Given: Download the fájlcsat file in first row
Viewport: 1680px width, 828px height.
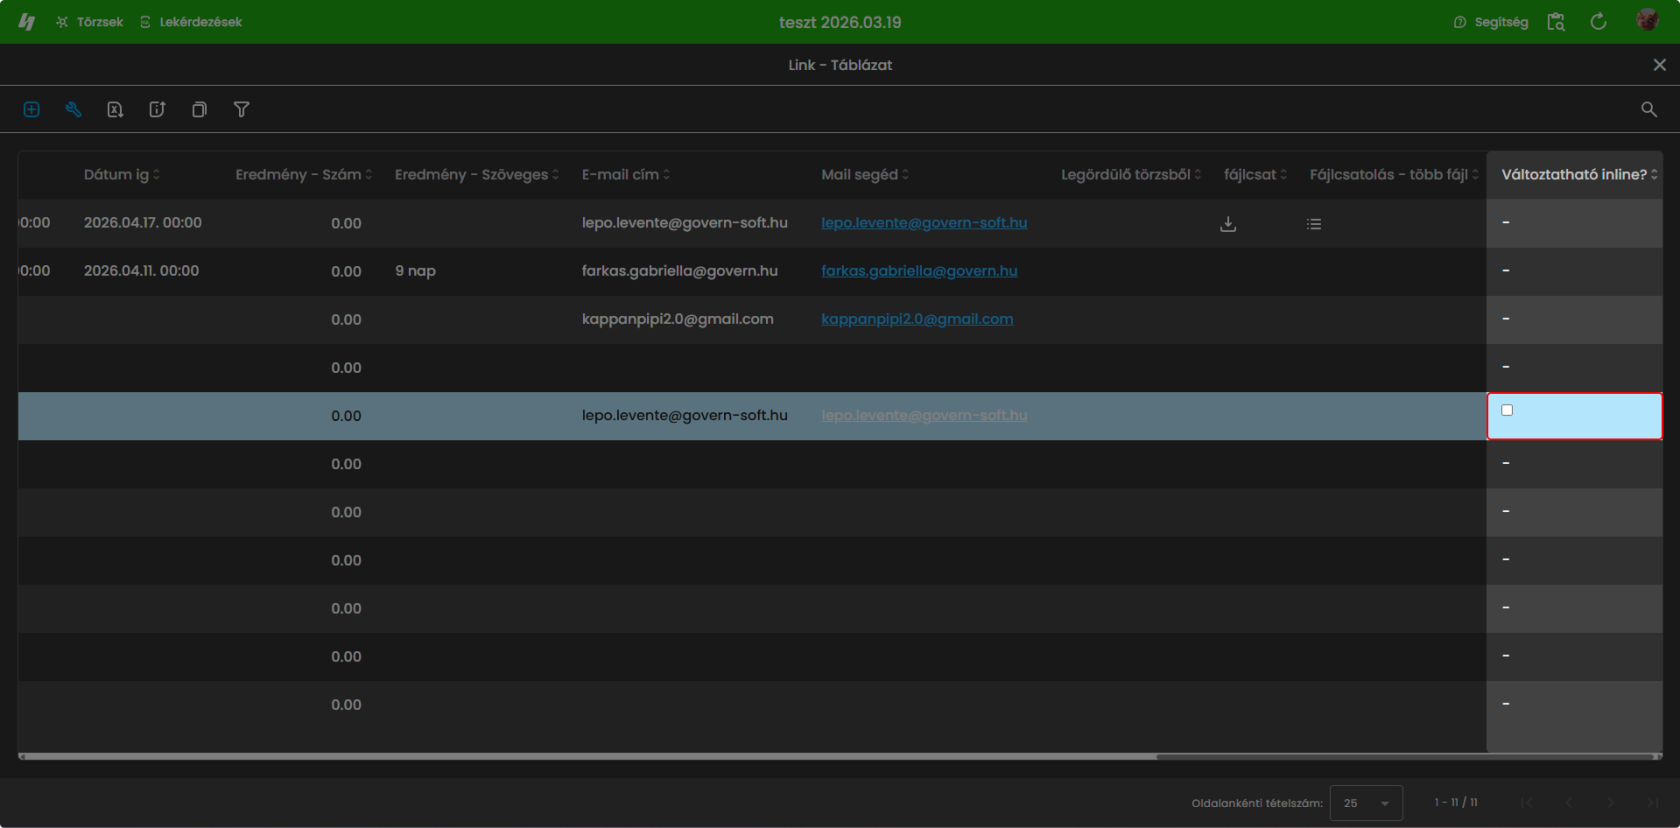Looking at the screenshot, I should click(x=1228, y=224).
